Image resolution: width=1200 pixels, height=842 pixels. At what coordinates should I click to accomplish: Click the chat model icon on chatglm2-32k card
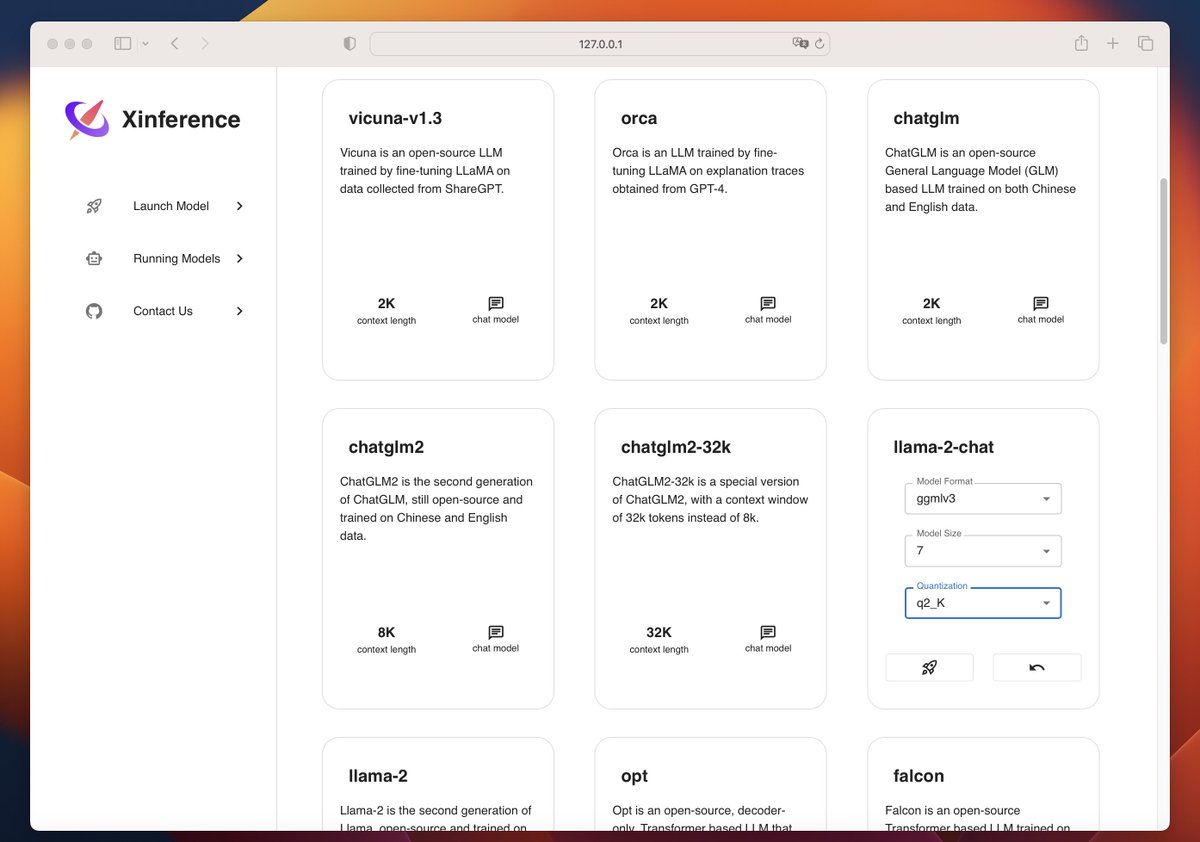(x=767, y=632)
